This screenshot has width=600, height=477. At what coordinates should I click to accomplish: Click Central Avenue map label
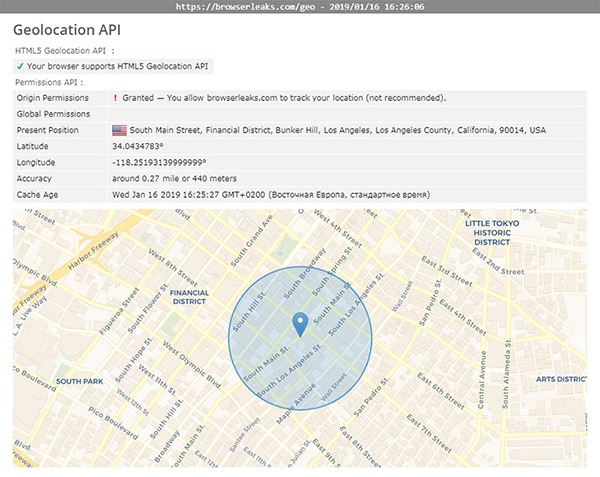tap(483, 379)
